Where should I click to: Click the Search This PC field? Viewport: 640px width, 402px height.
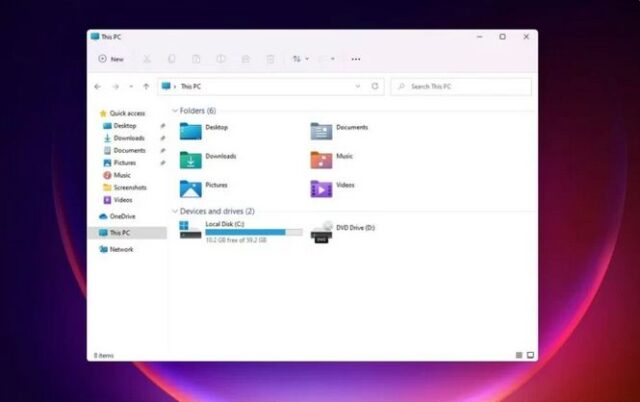[x=461, y=87]
